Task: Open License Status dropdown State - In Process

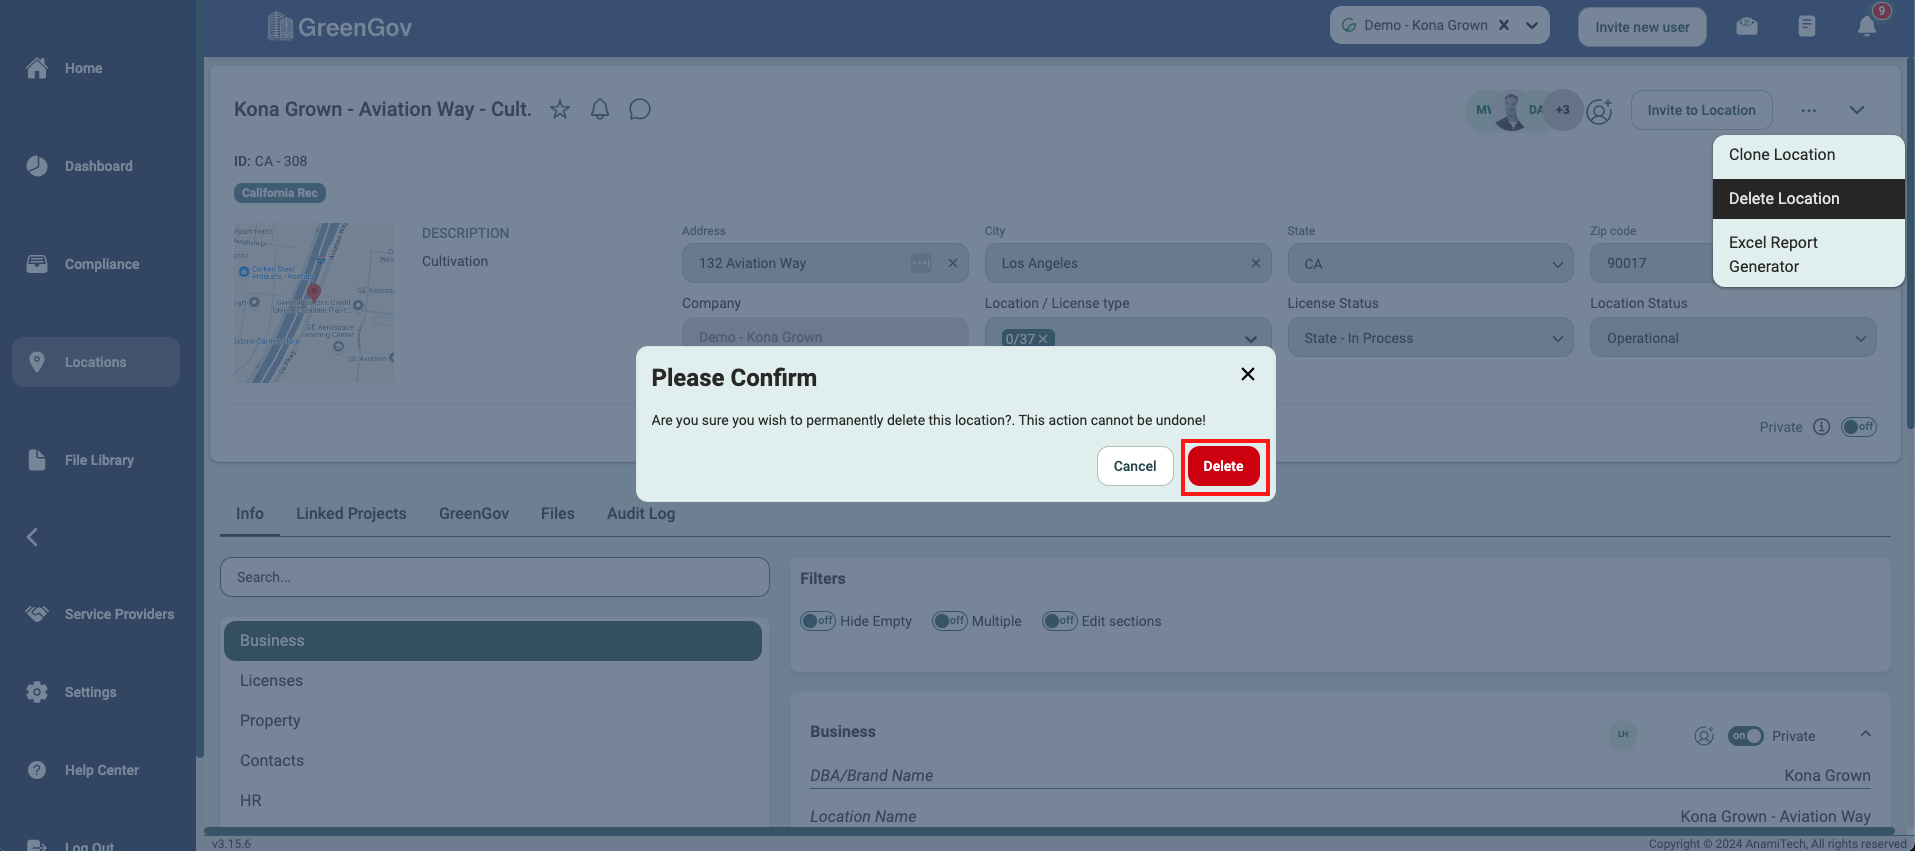Action: coord(1430,338)
